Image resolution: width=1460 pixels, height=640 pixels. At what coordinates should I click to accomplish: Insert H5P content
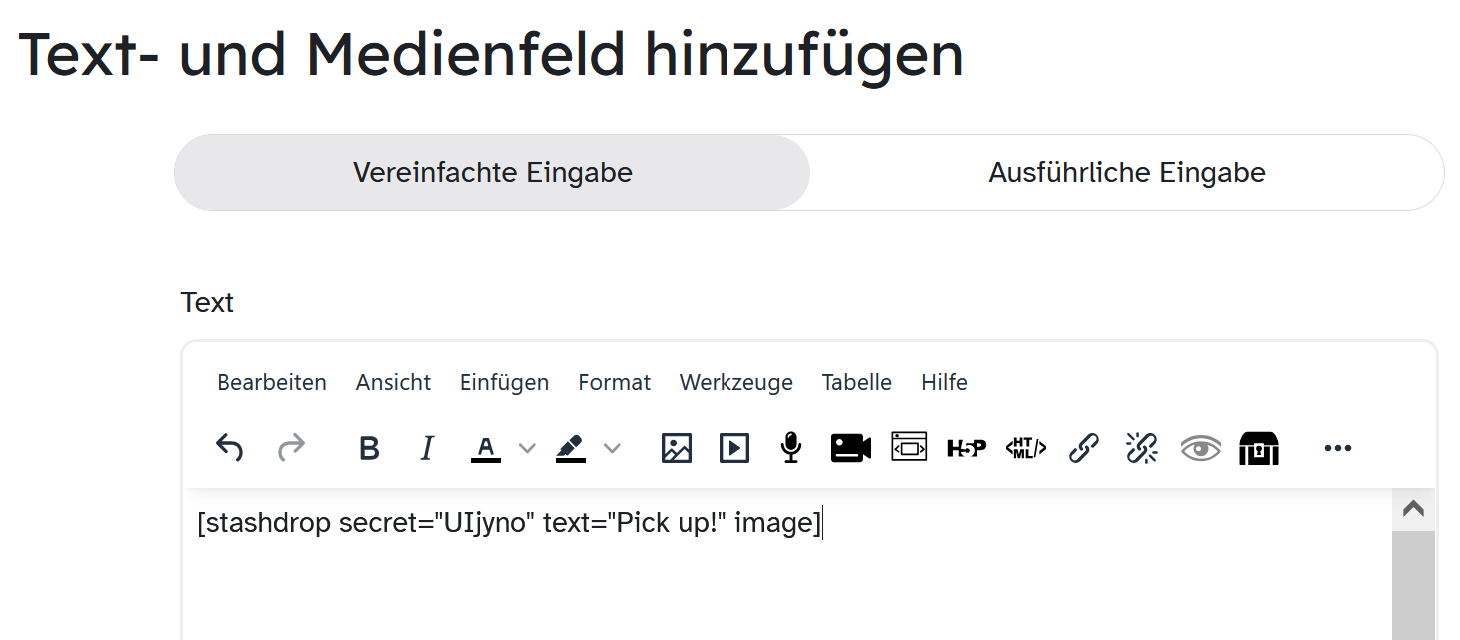point(966,448)
